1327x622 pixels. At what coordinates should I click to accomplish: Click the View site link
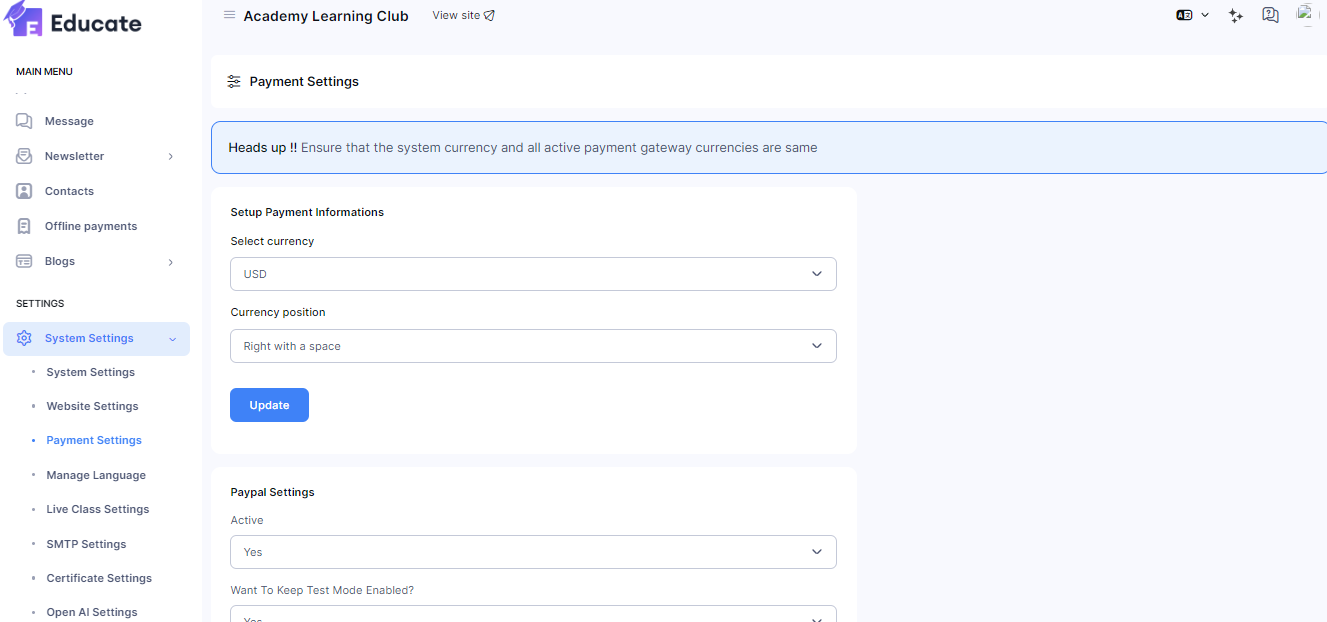(x=463, y=15)
